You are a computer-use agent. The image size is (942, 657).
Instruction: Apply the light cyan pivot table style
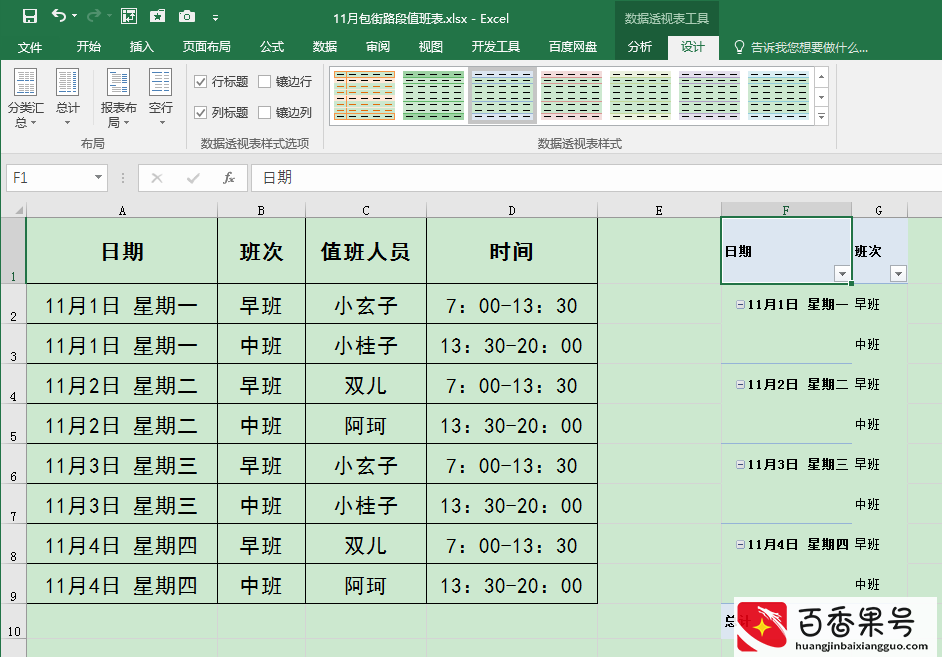click(x=779, y=95)
